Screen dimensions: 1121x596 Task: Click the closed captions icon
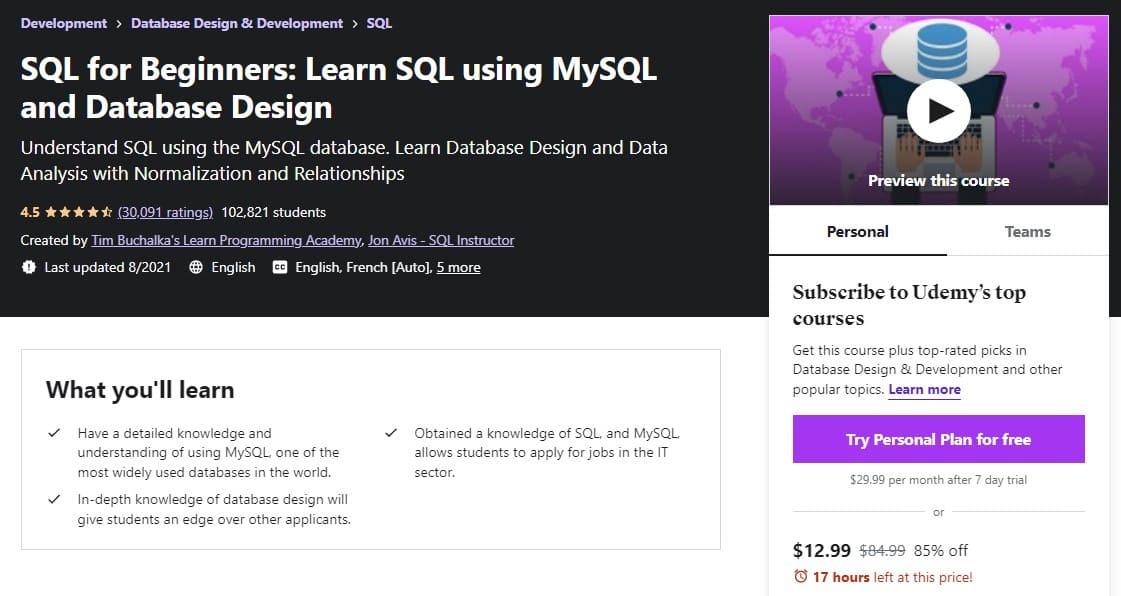coord(280,267)
